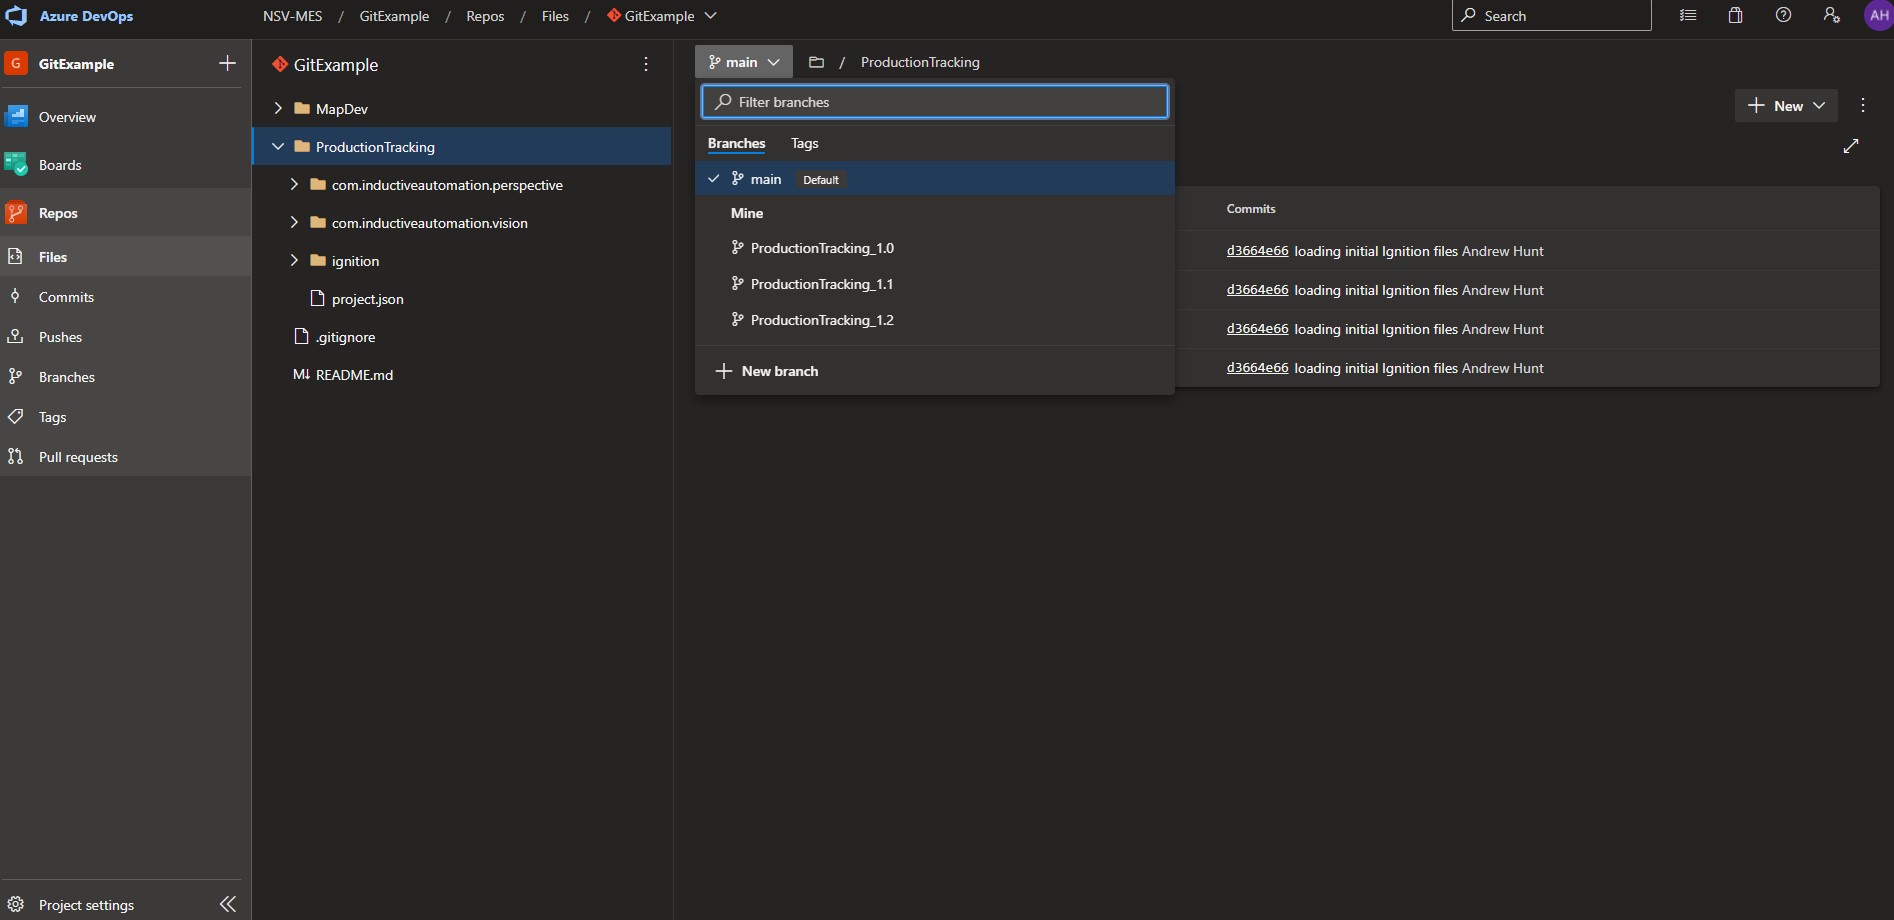Collapse the left sidebar with the double chevron

pos(228,904)
